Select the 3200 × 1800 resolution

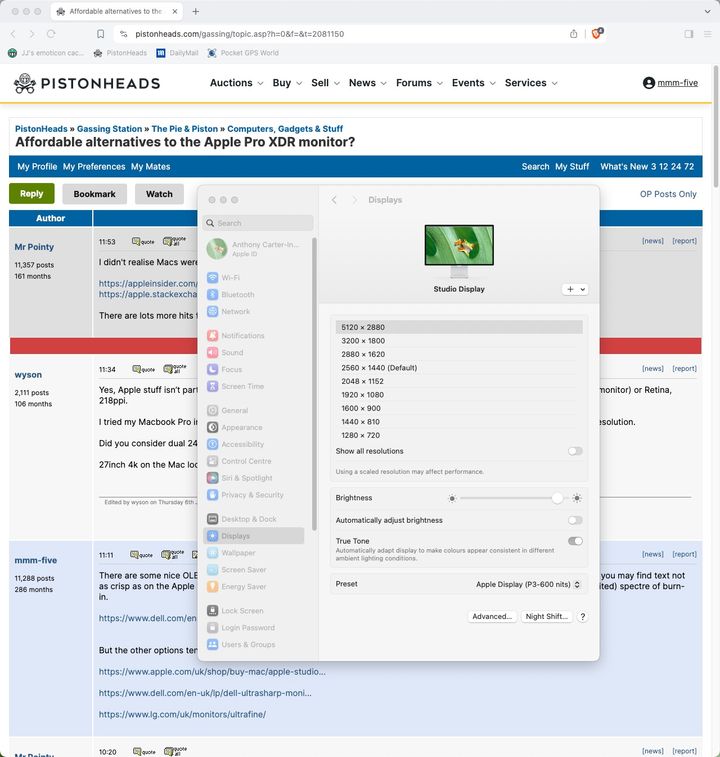pyautogui.click(x=363, y=341)
